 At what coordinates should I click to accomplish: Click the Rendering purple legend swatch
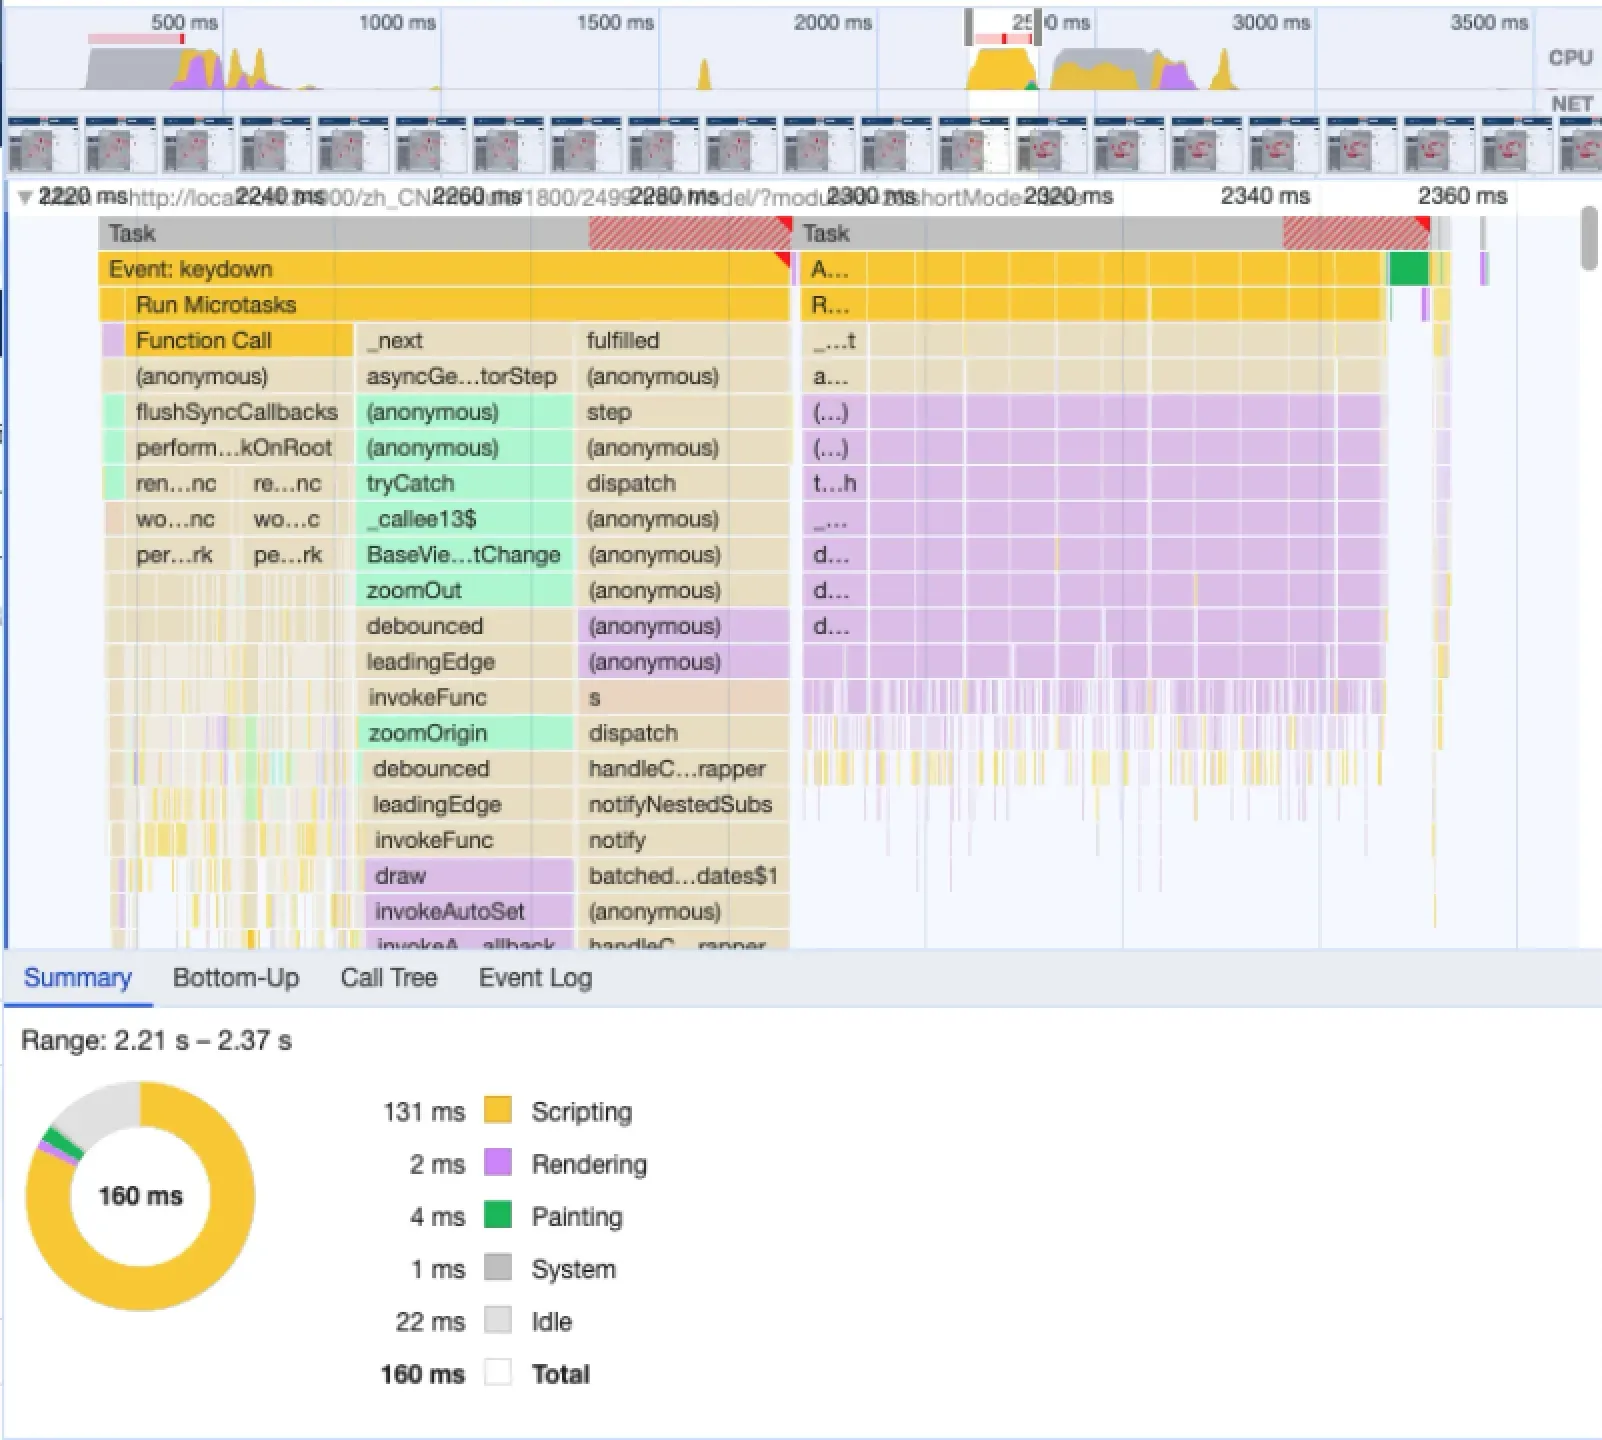(497, 1163)
